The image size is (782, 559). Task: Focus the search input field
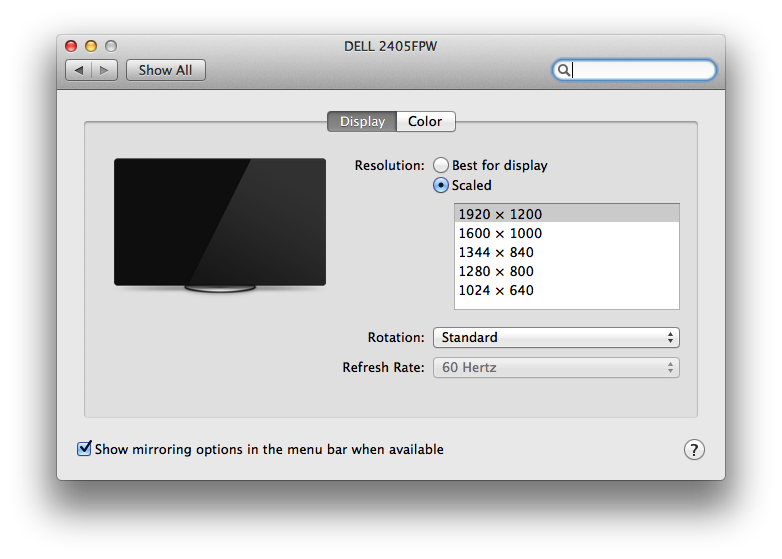(634, 70)
